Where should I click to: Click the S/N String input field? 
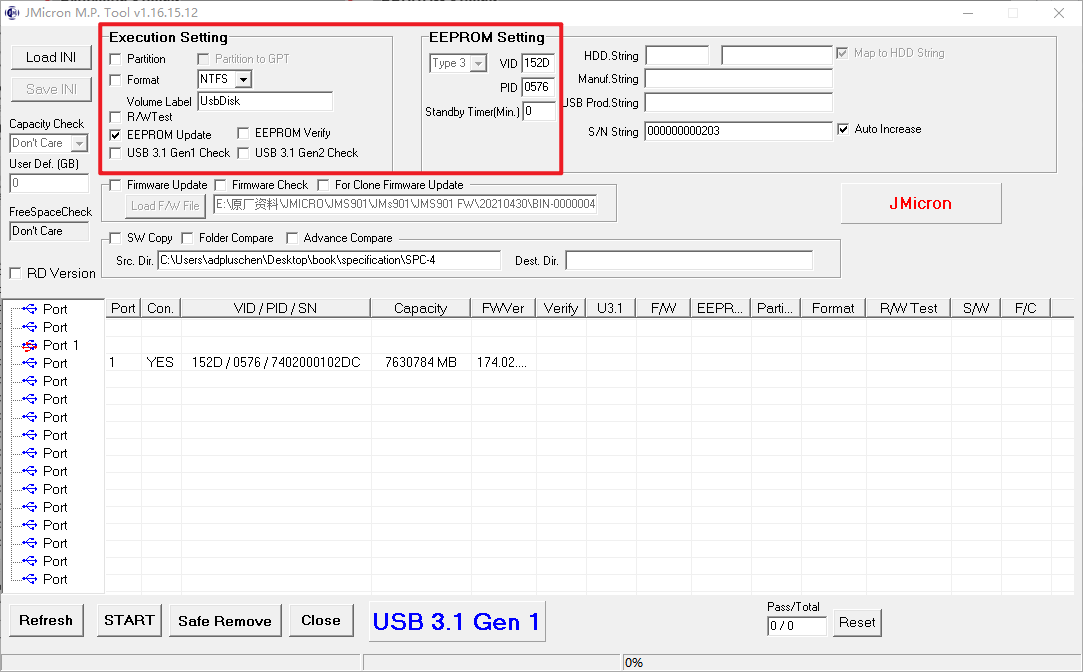[x=738, y=131]
